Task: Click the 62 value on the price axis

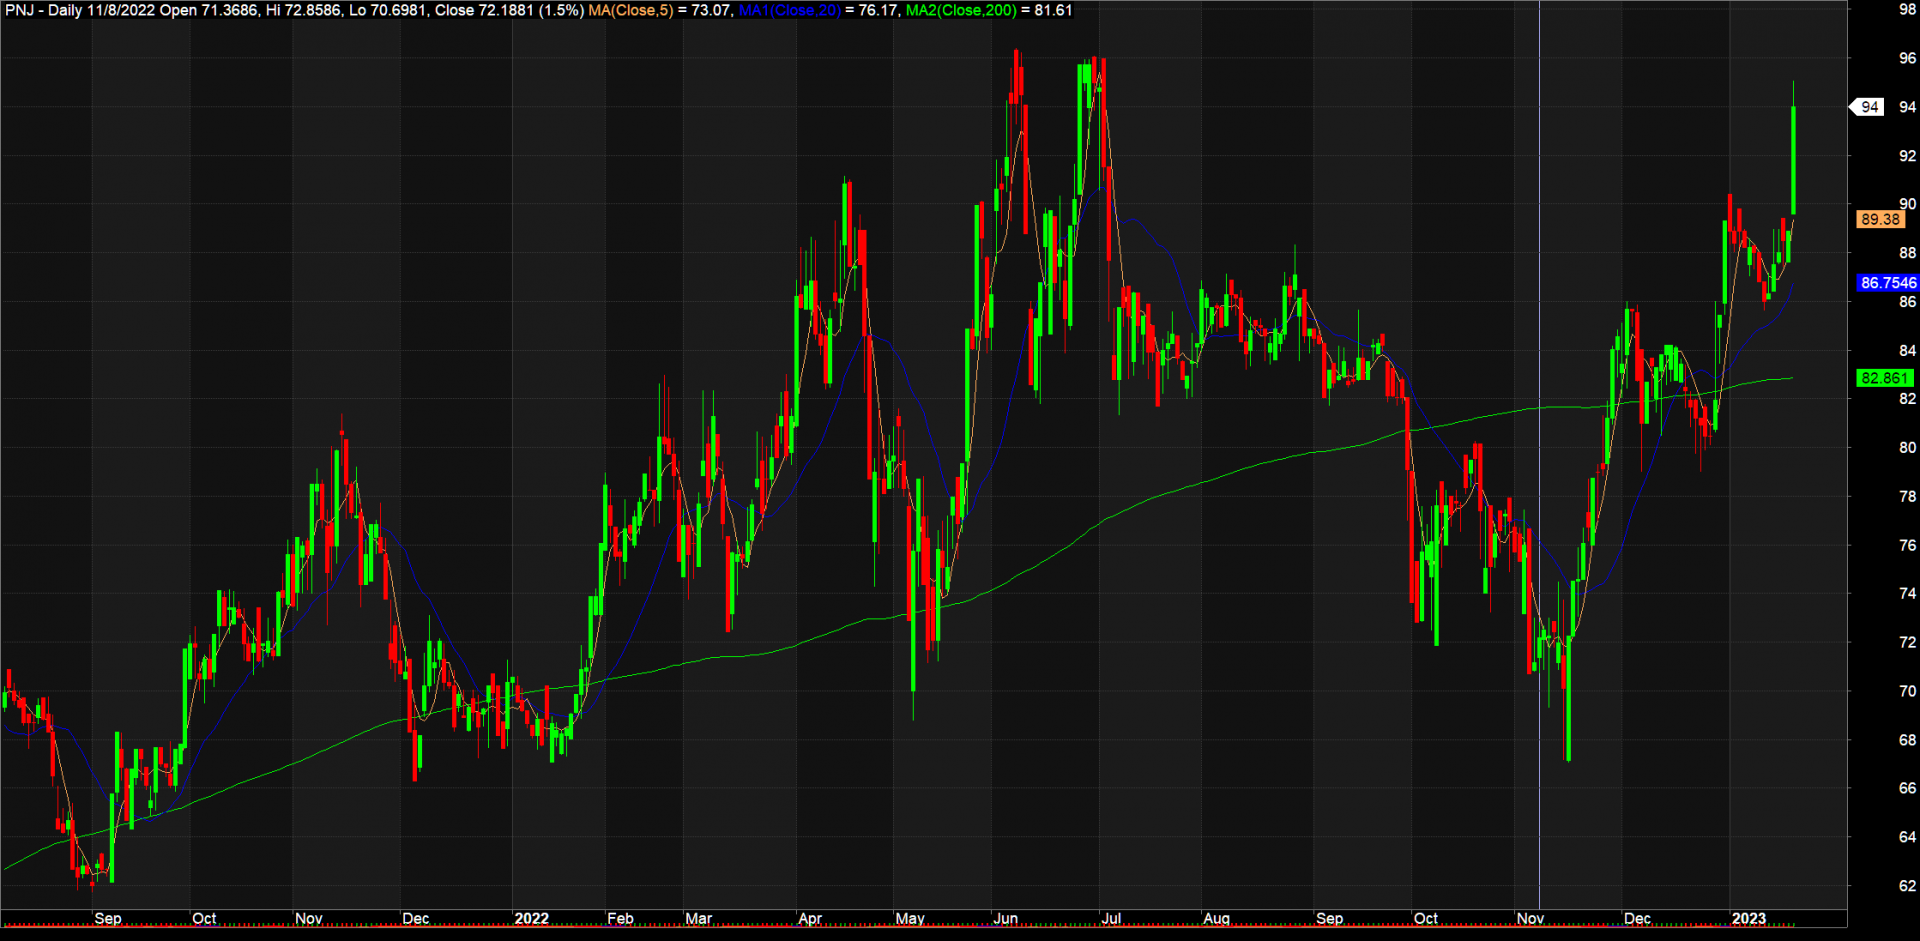Action: pyautogui.click(x=1907, y=886)
